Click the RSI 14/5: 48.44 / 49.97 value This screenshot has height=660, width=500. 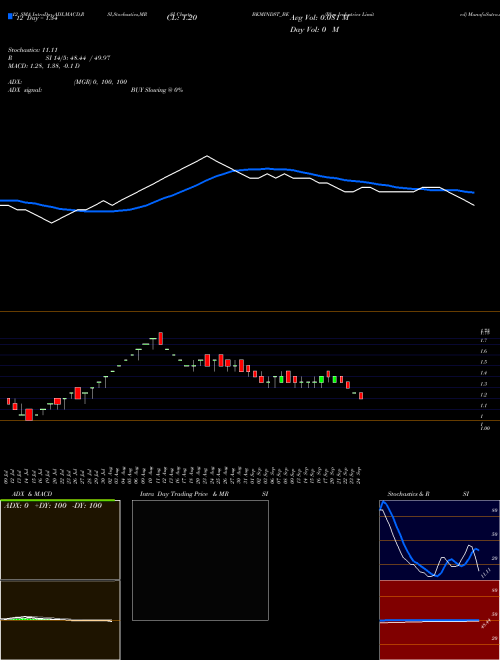click(x=59, y=58)
